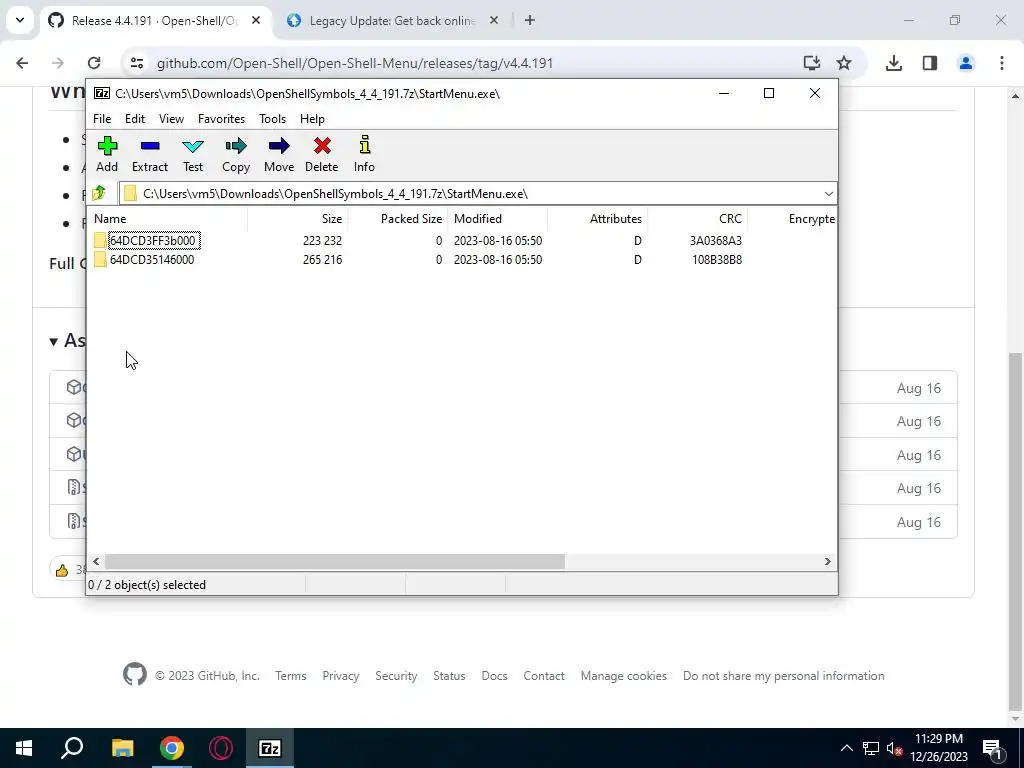Sort by Packed Size column header
Viewport: 1024px width, 768px height.
tap(398, 219)
